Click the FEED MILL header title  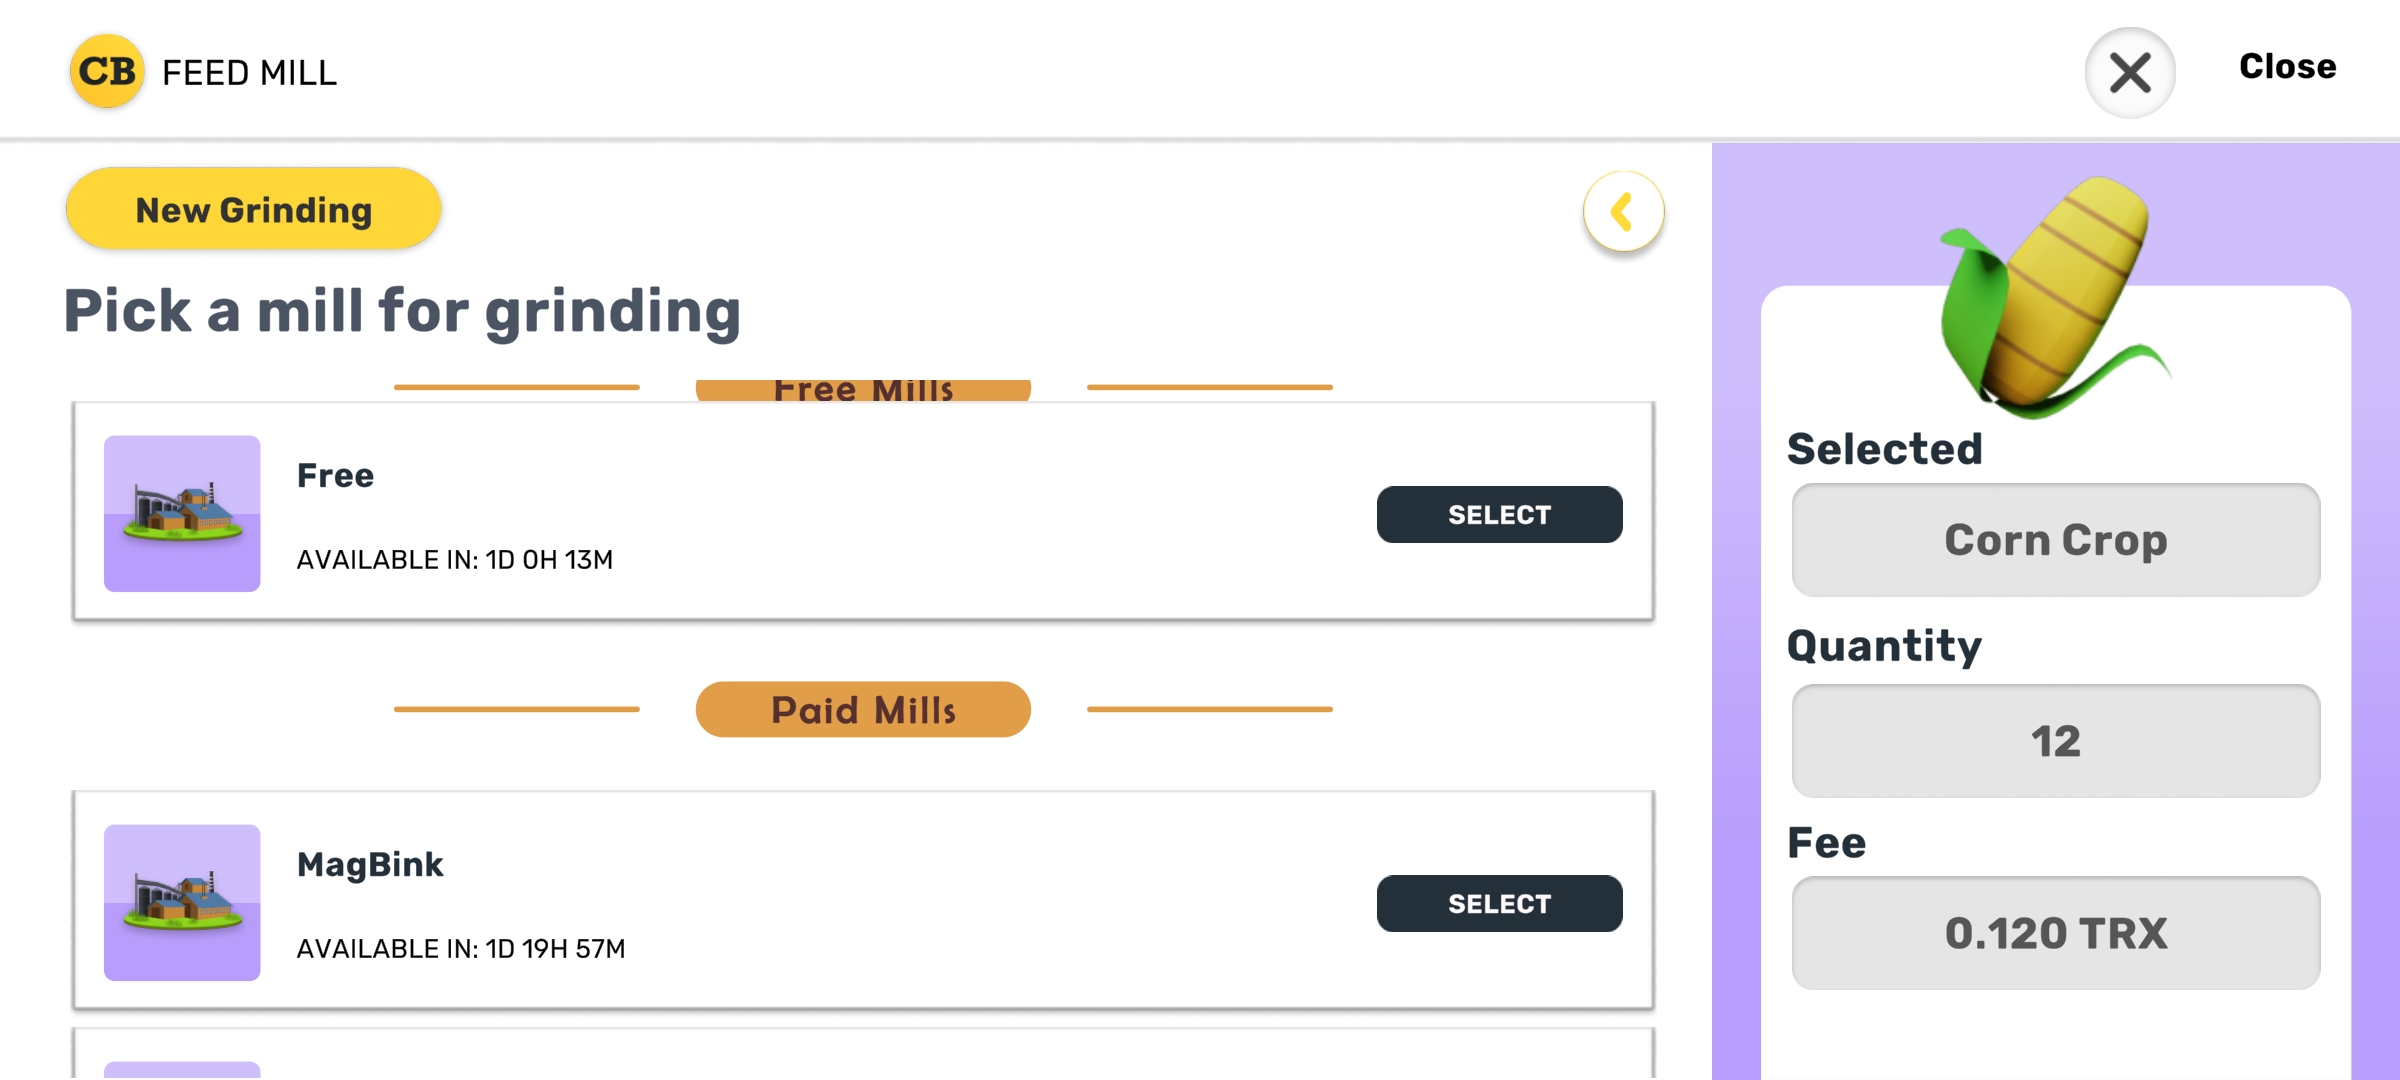(x=249, y=73)
